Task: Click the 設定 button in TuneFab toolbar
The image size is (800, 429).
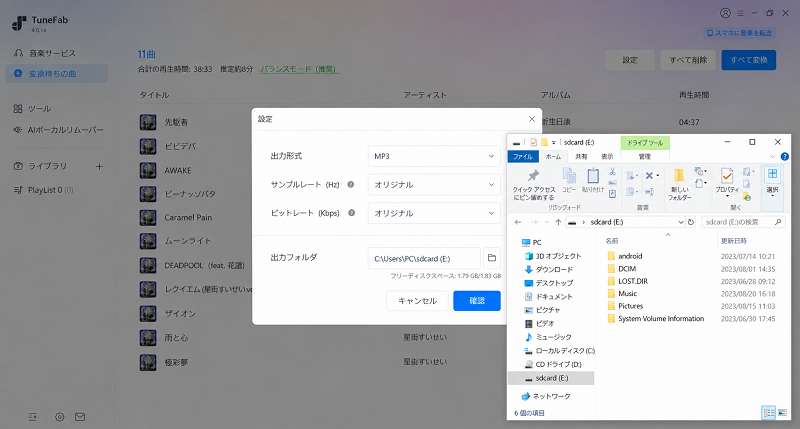Action: 630,60
